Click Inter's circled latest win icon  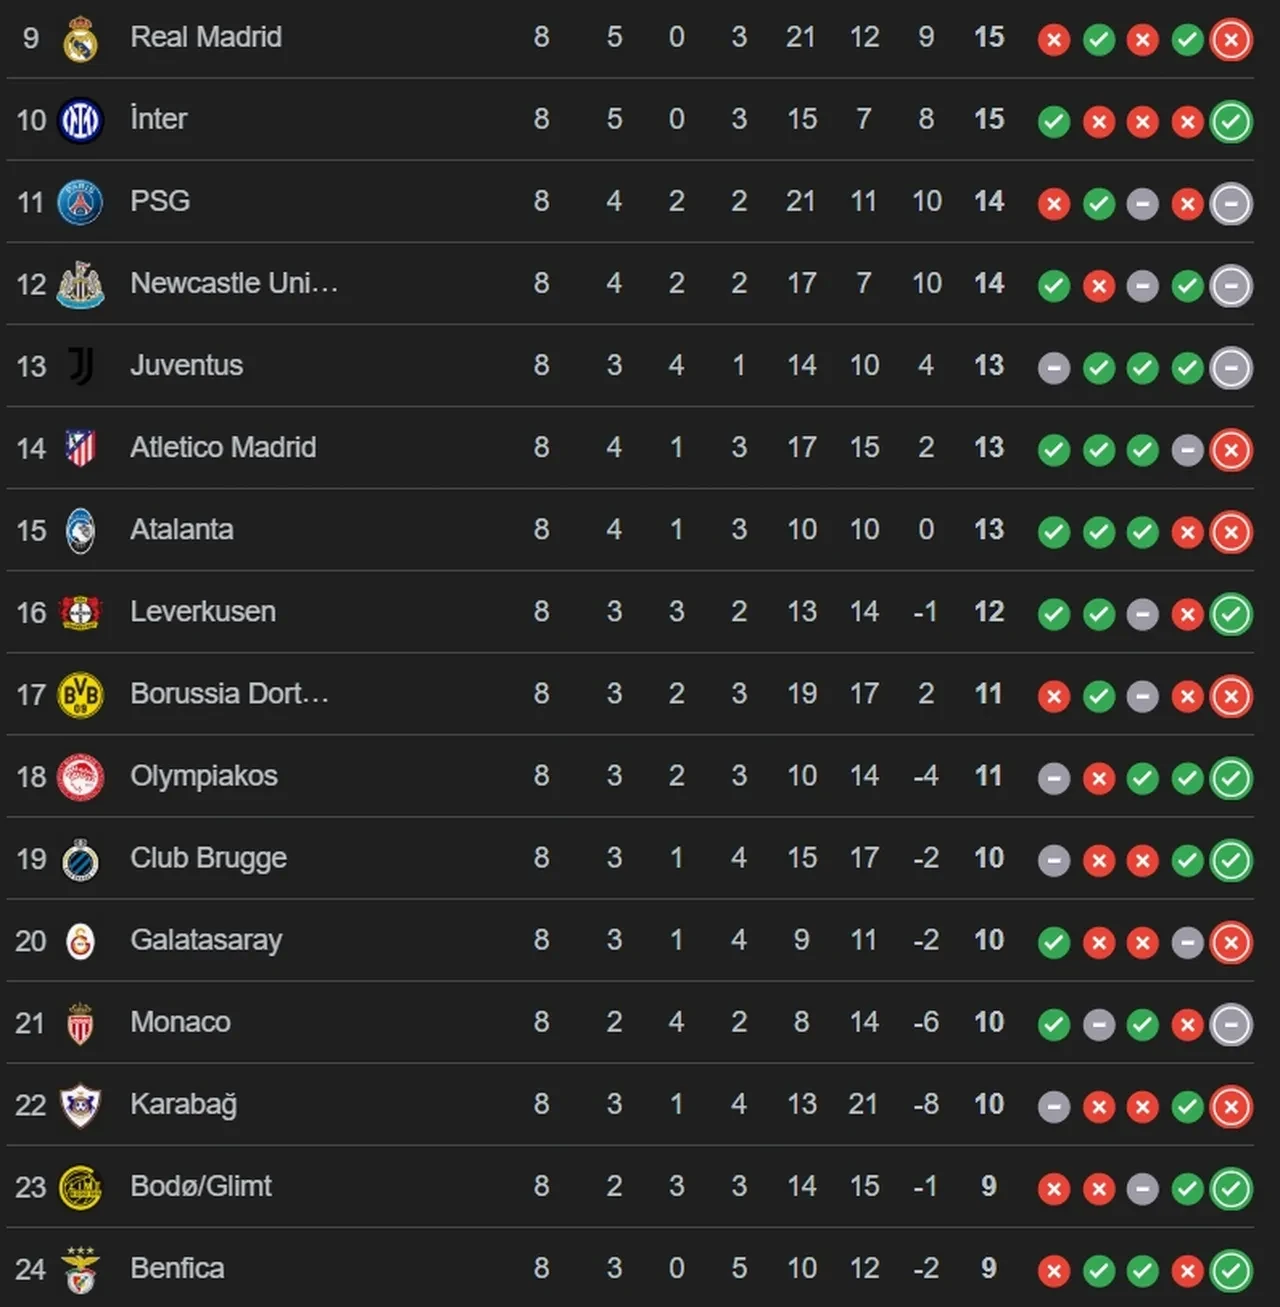[1231, 122]
